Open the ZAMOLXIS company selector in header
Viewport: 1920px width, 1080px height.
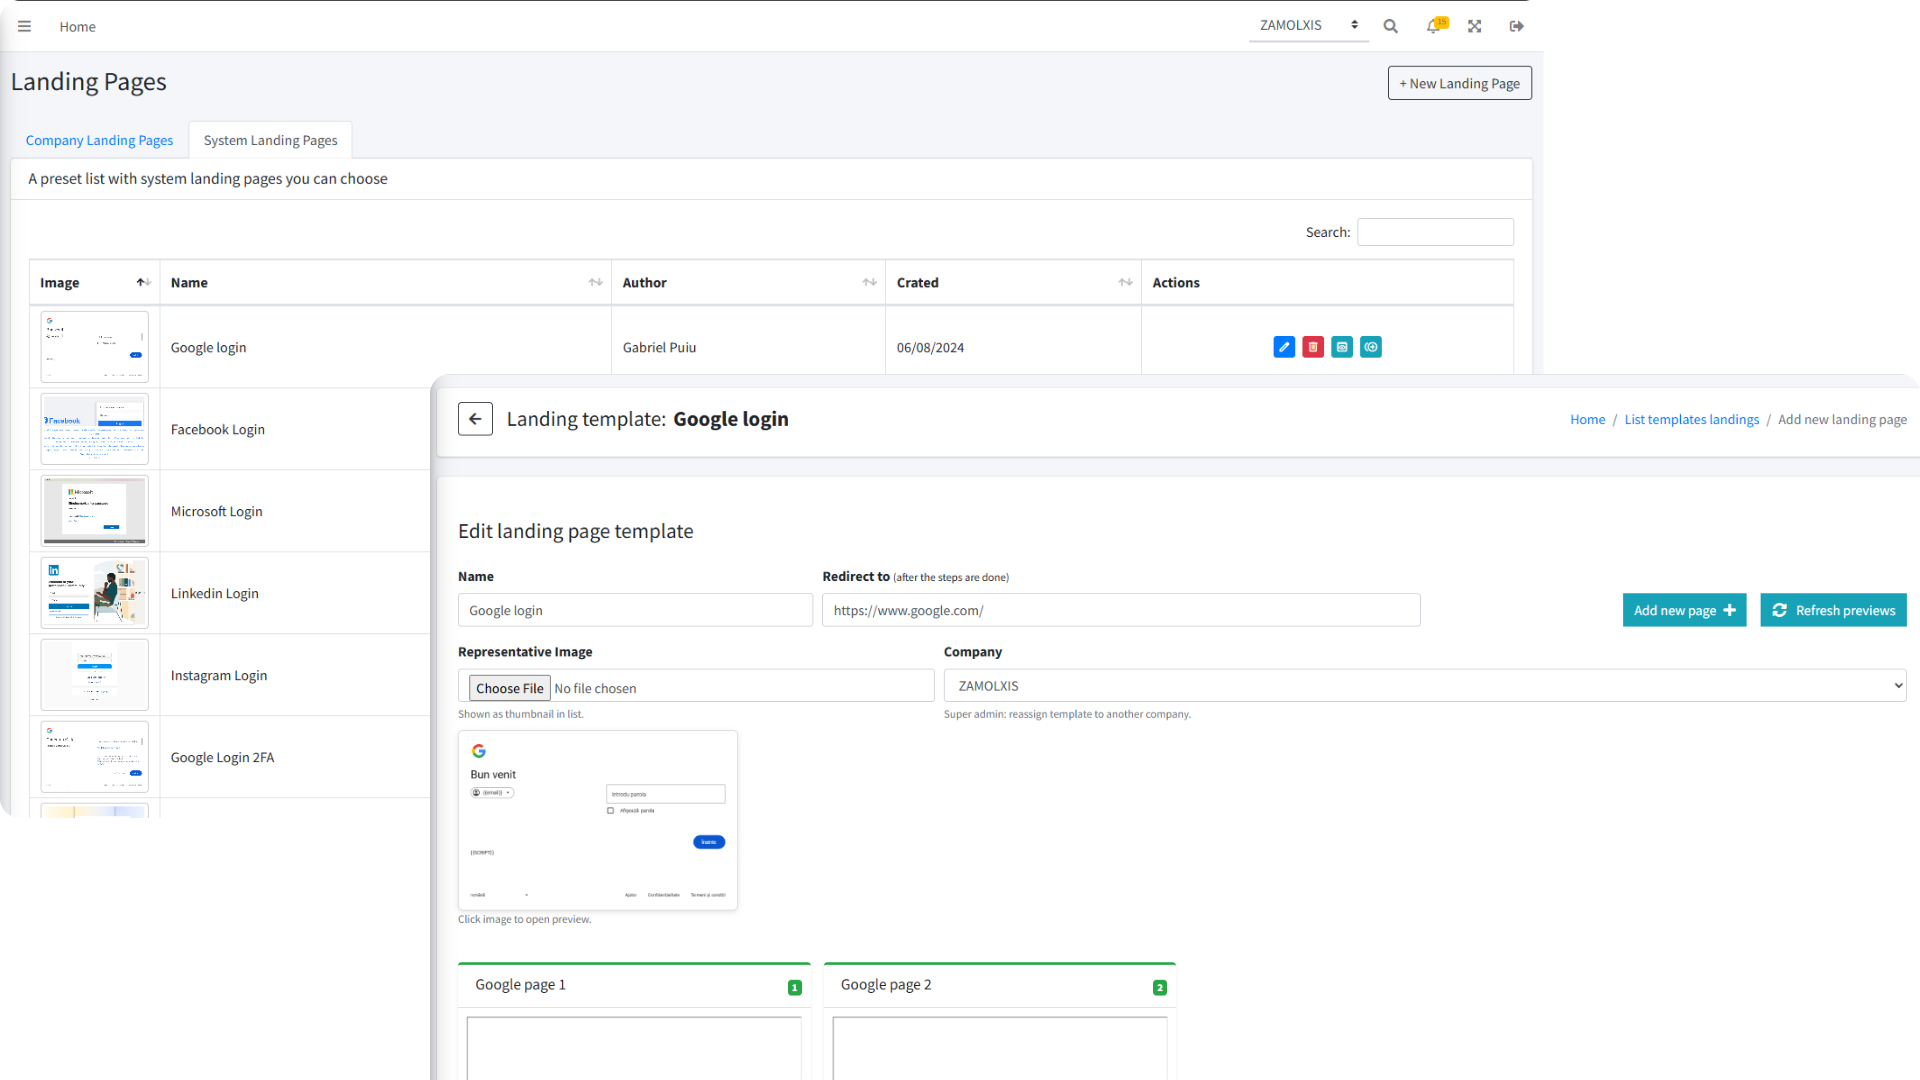point(1308,26)
